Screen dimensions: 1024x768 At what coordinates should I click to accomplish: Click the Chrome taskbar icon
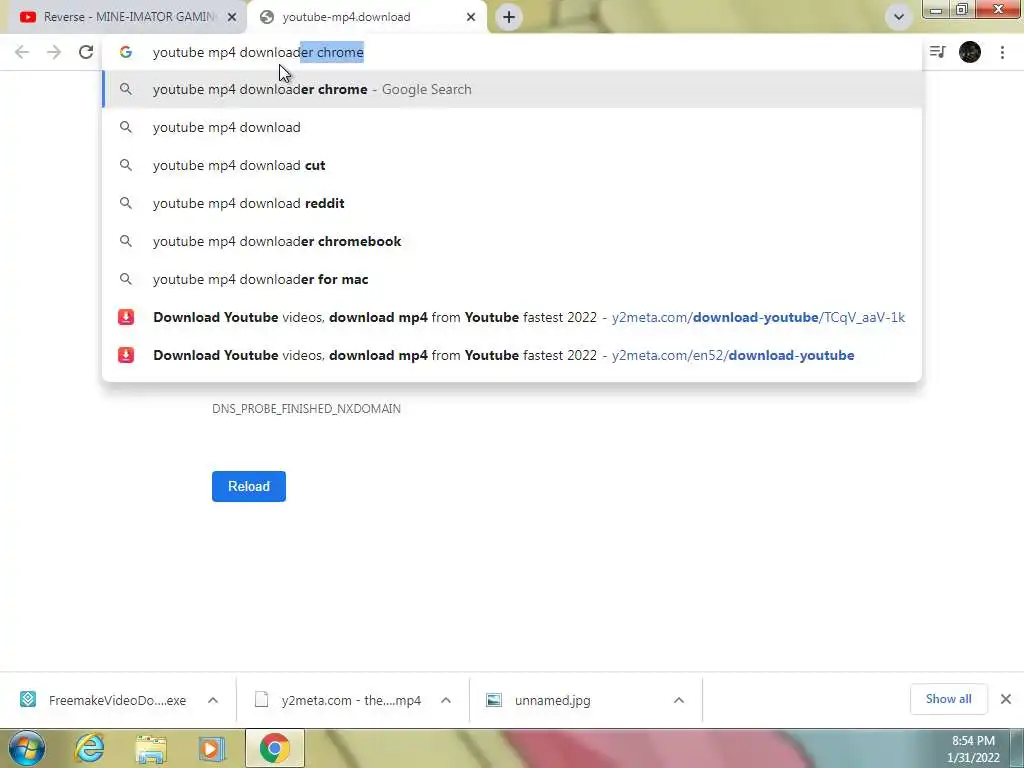pyautogui.click(x=275, y=748)
